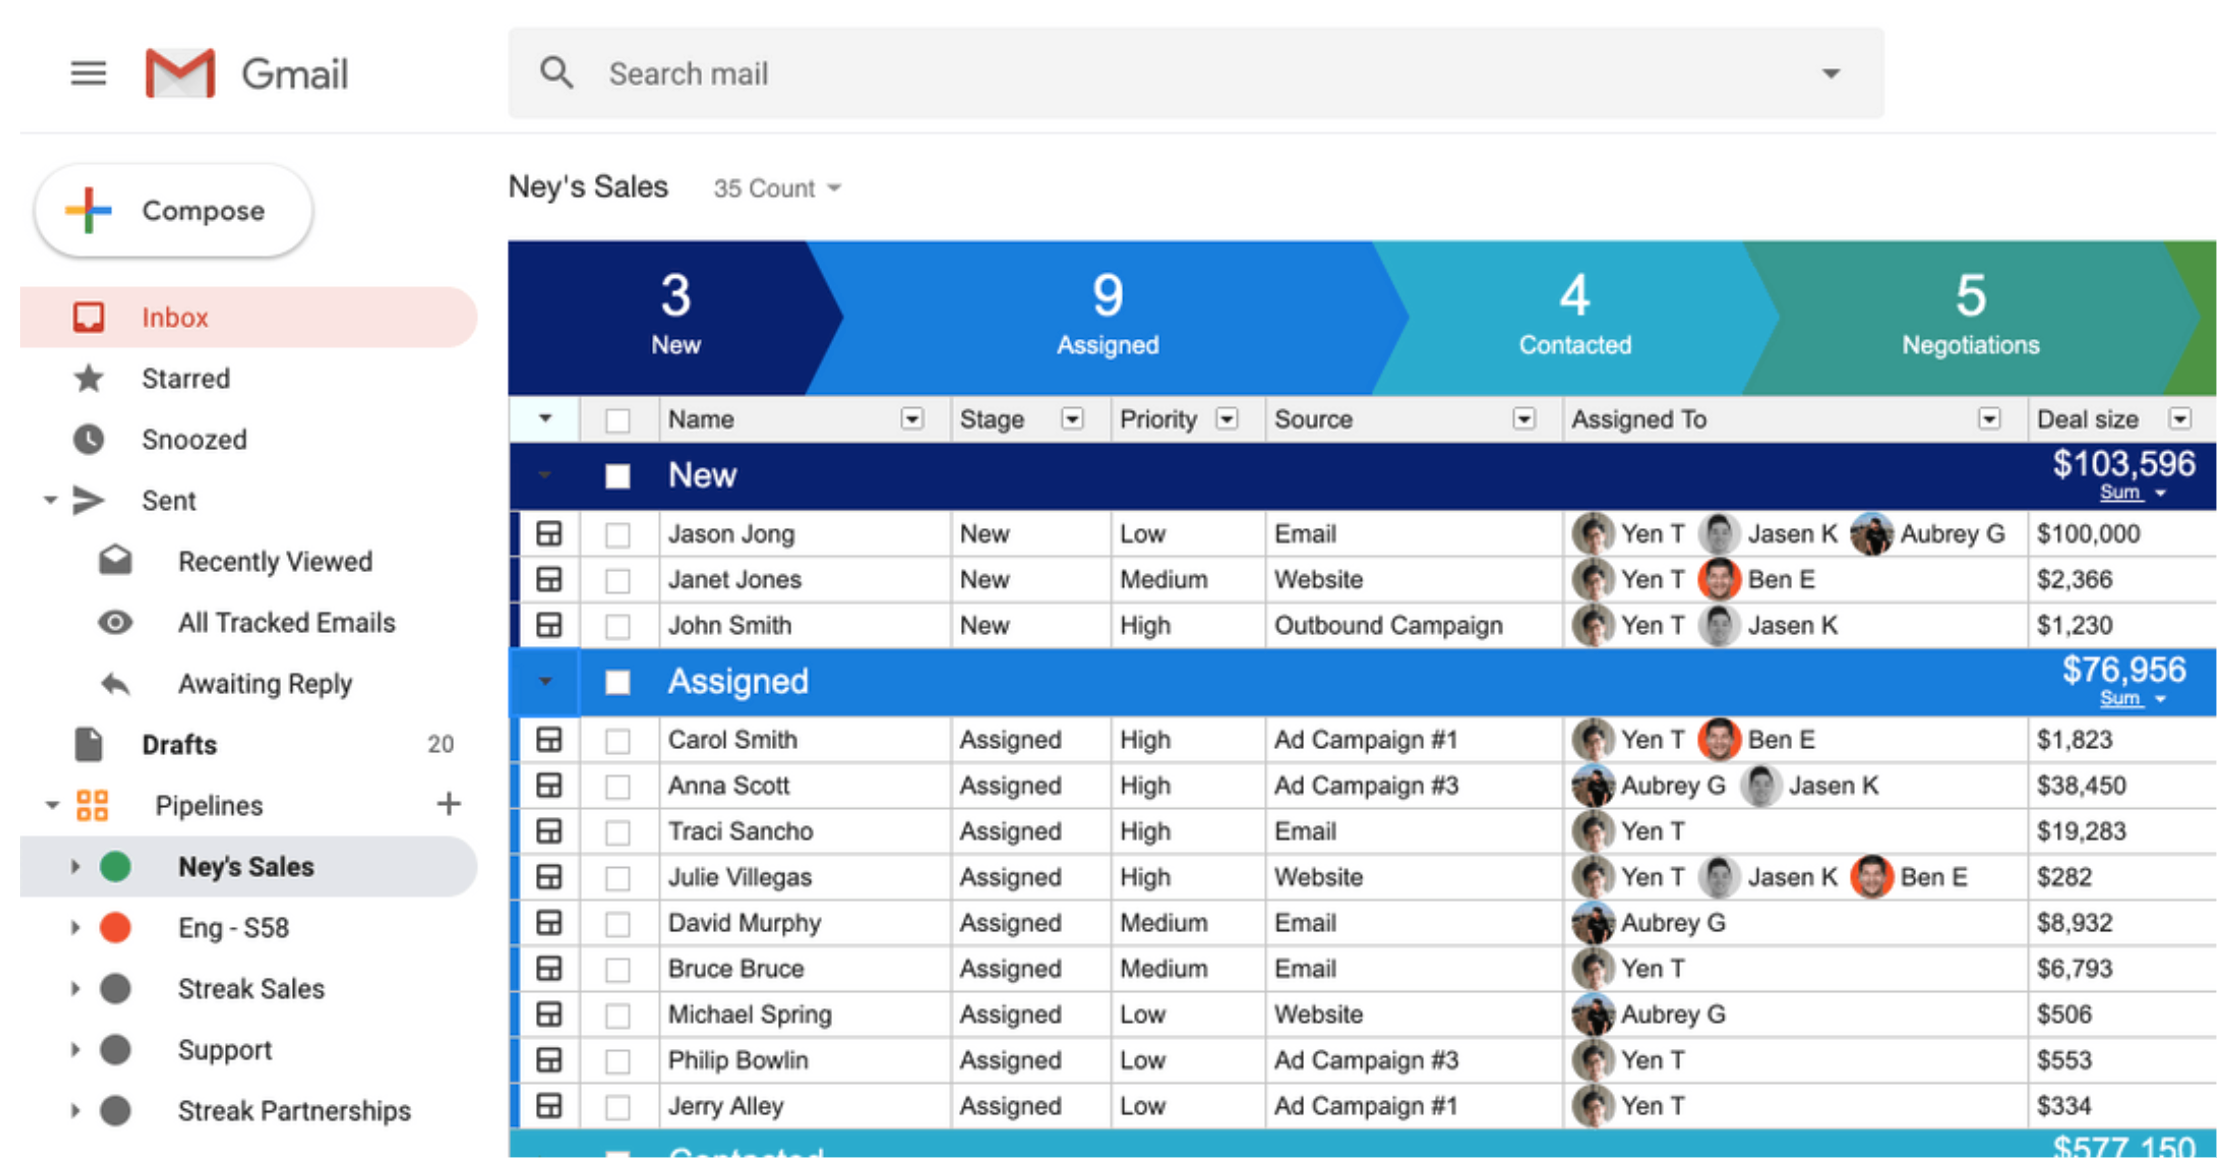Click the green Ney's Sales color dot
The width and height of the screenshot is (2234, 1170).
116,866
